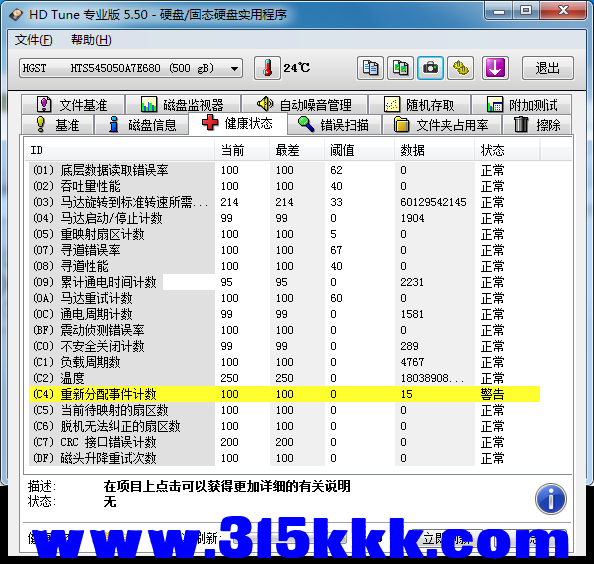Image resolution: width=594 pixels, height=564 pixels.
Task: Open the 文件(F) menu
Action: click(34, 40)
